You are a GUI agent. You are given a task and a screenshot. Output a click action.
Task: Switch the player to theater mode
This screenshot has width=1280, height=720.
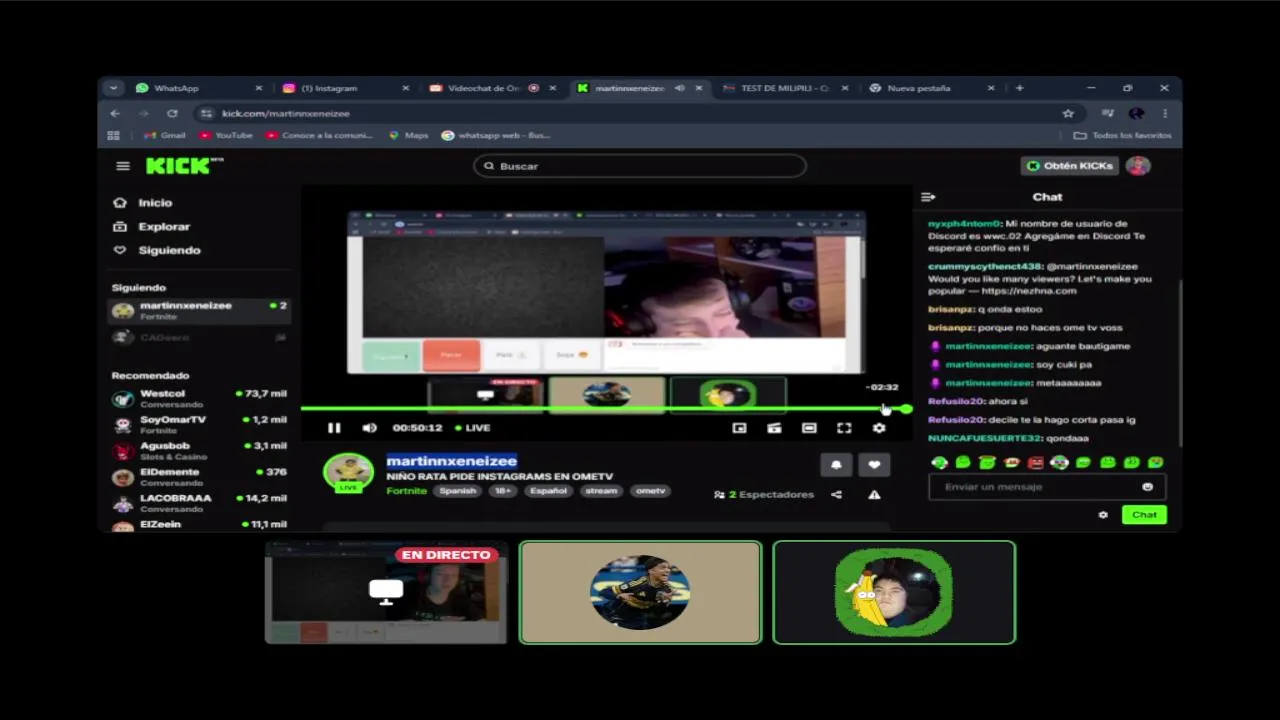(x=809, y=428)
